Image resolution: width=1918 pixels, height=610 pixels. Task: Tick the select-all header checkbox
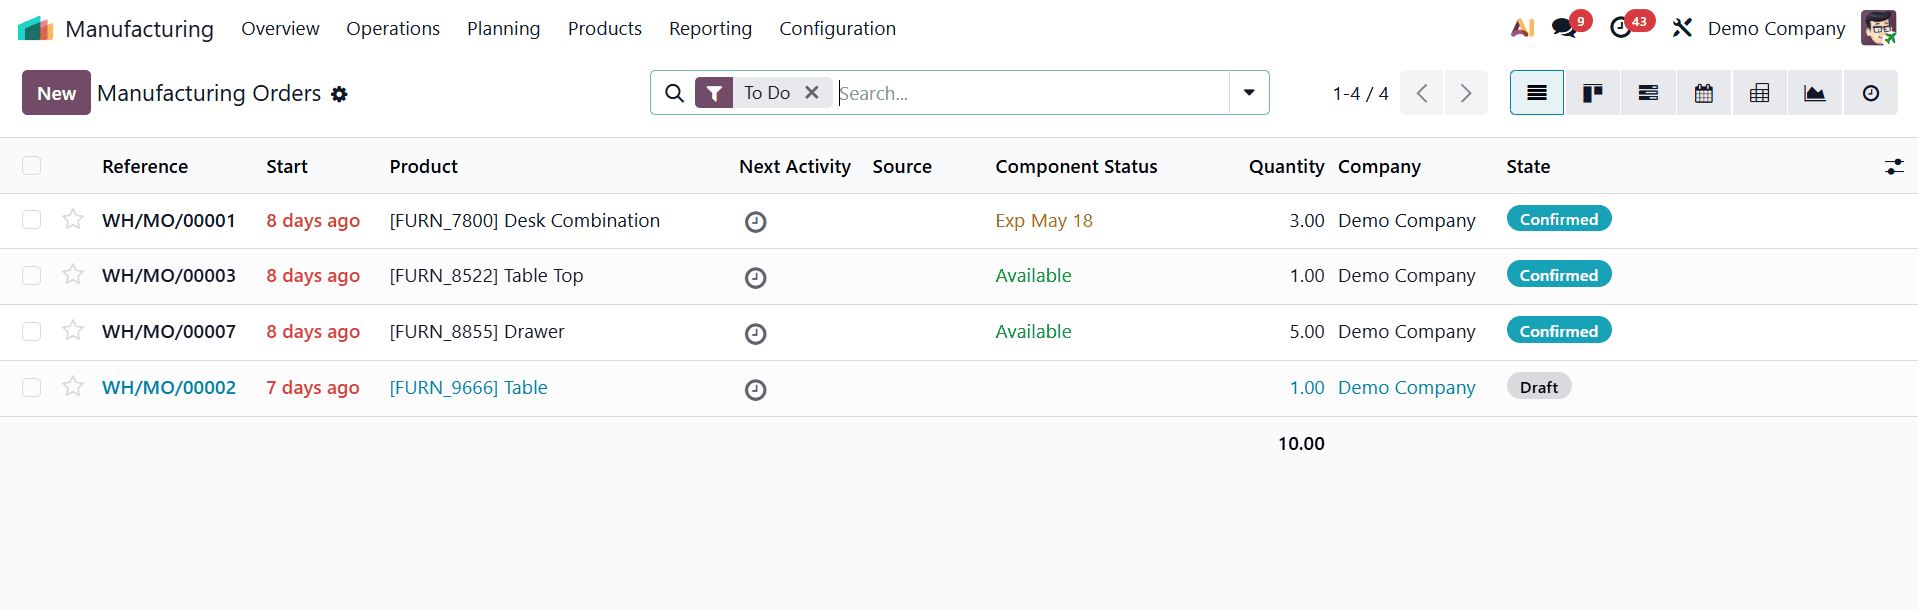(32, 165)
